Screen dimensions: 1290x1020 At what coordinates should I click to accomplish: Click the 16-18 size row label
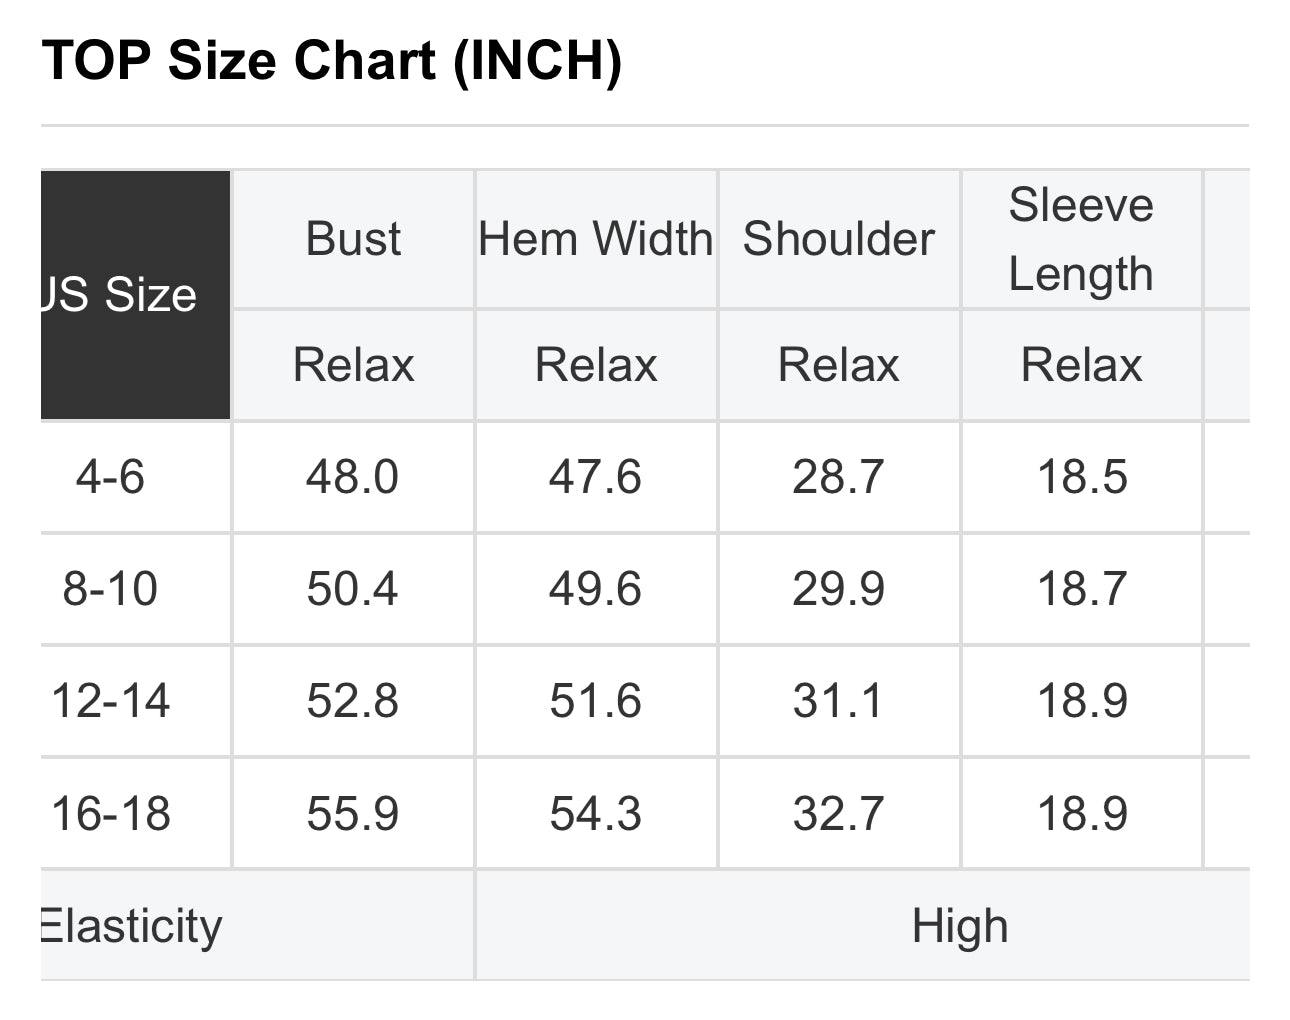pos(111,813)
